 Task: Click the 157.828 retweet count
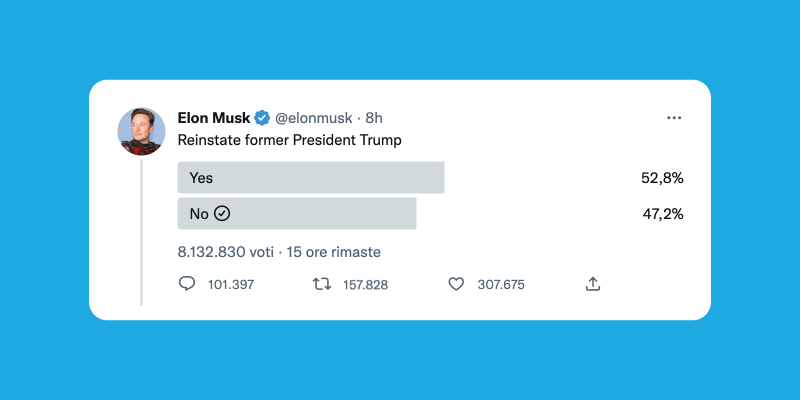[365, 285]
